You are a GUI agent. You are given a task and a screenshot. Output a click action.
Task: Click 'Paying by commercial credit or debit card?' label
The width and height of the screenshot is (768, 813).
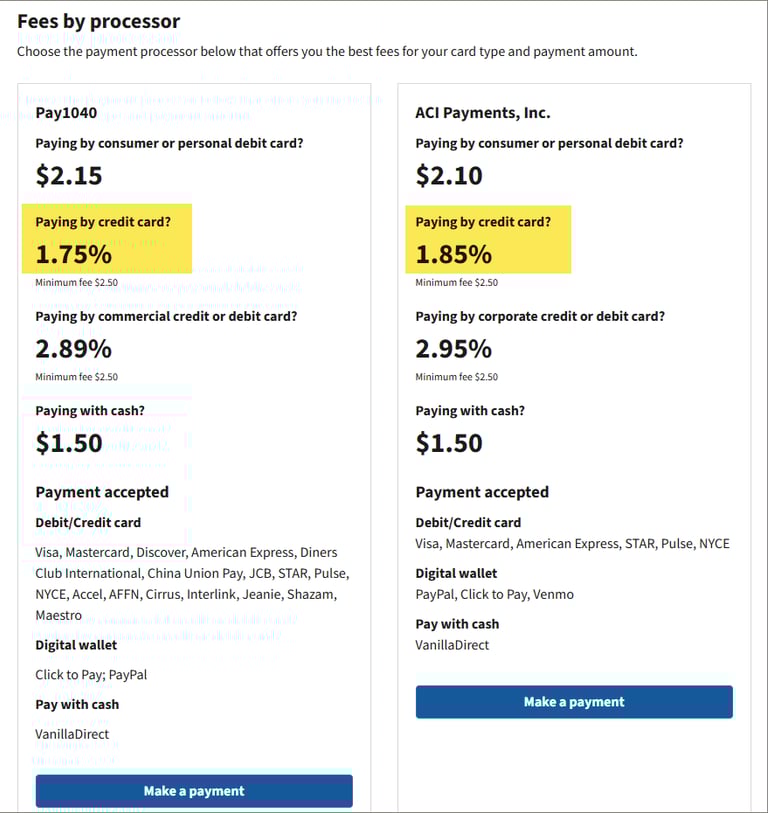[166, 316]
